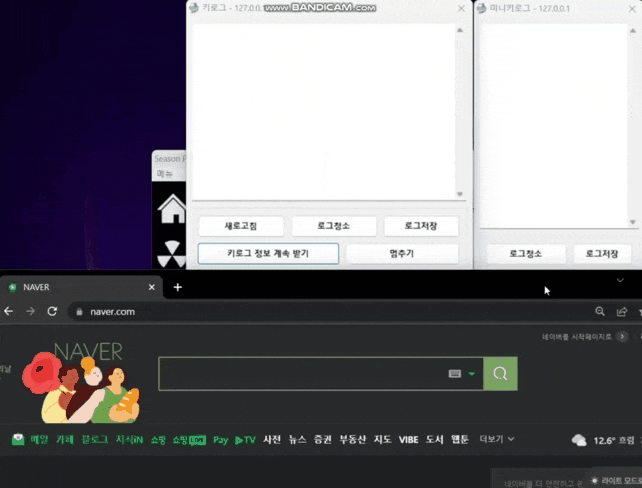Click the share page icon in address bar
Screen dimensions: 642x488
pyautogui.click(x=622, y=312)
